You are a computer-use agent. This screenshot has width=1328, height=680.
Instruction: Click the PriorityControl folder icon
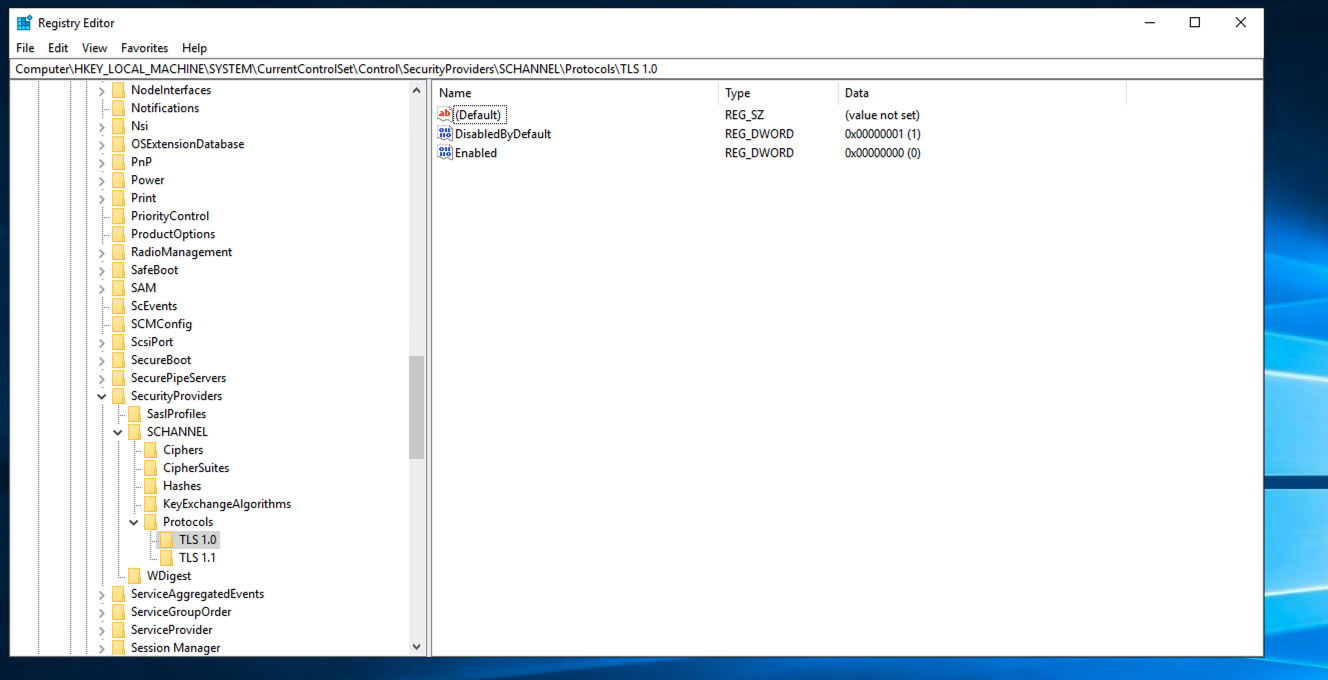pos(118,216)
